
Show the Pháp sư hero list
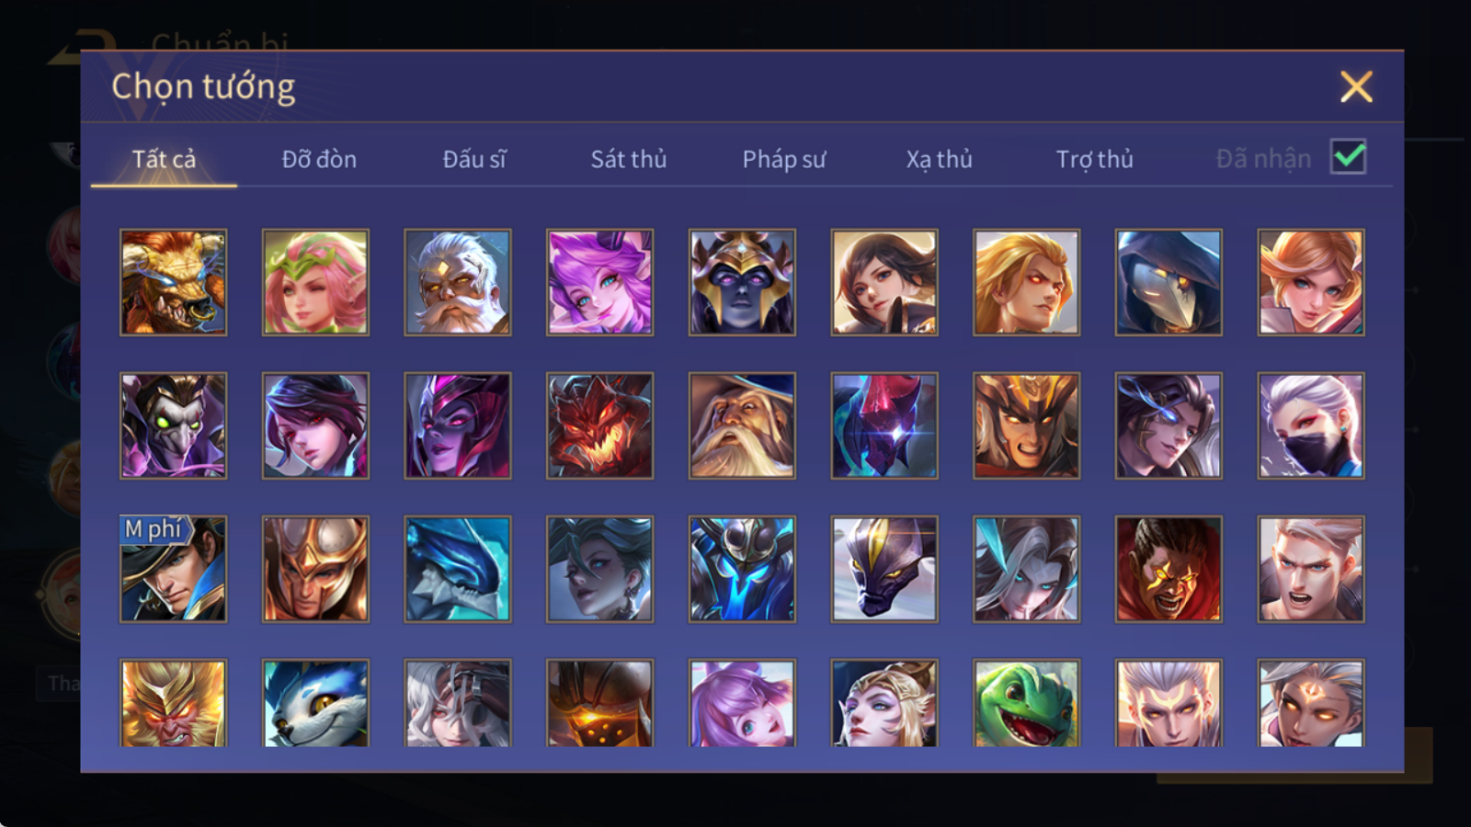[784, 159]
